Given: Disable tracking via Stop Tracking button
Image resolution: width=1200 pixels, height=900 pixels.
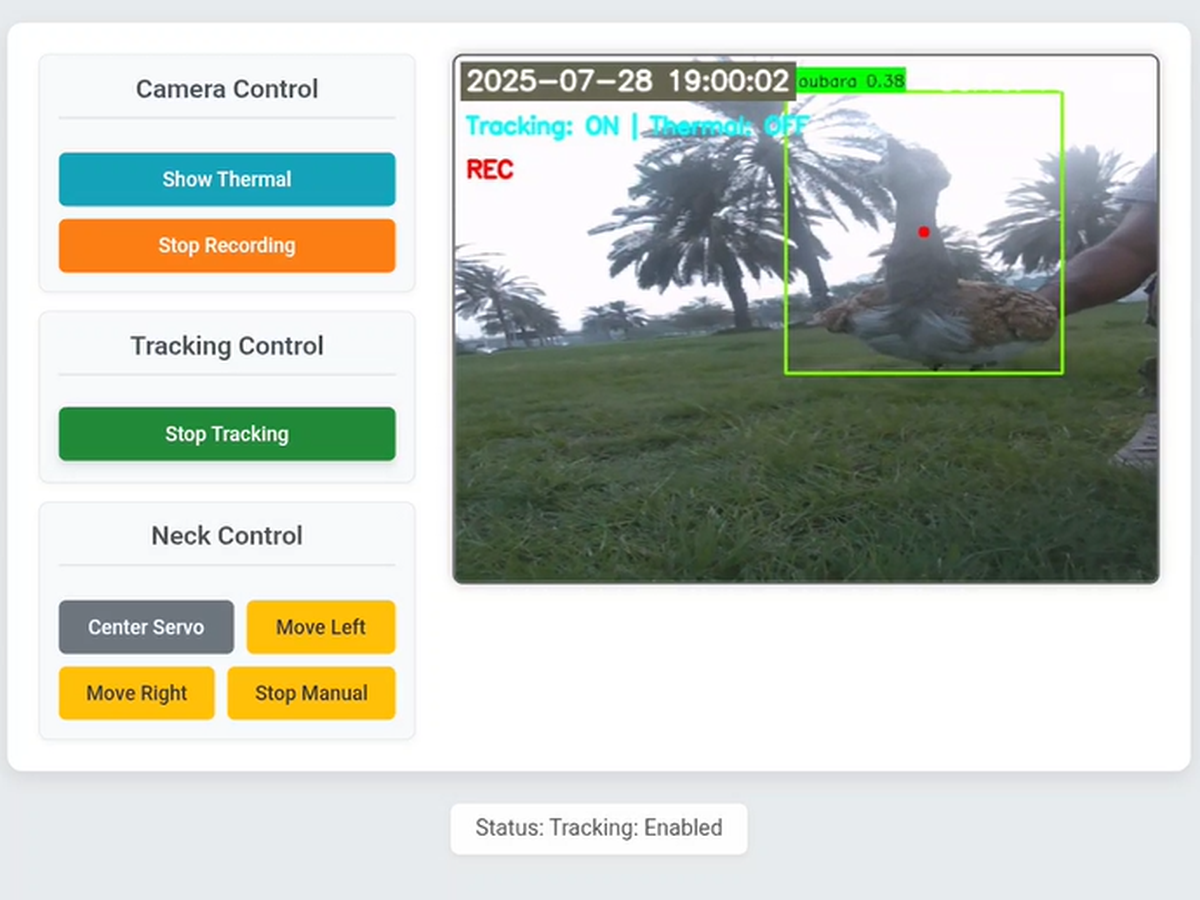Looking at the screenshot, I should tap(227, 434).
